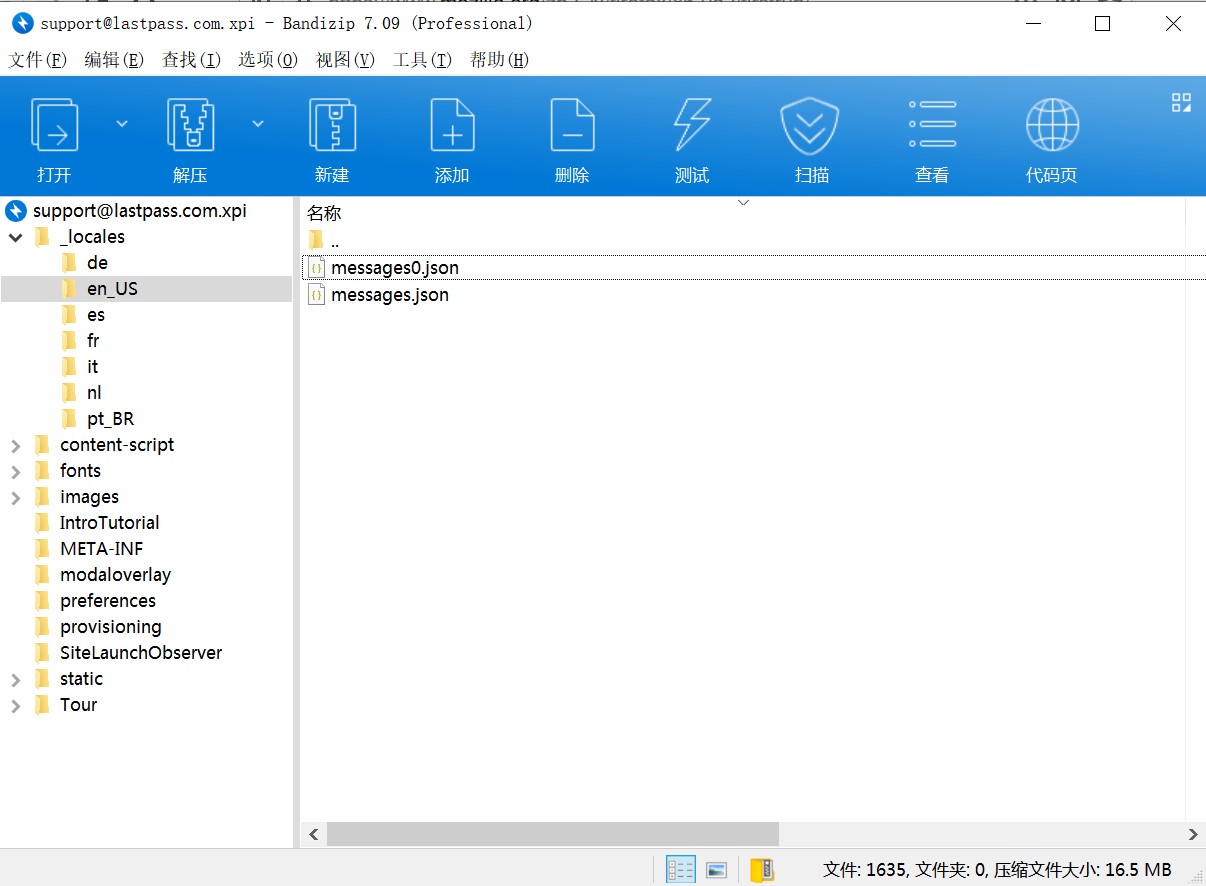This screenshot has width=1206, height=886.
Task: Select the support@lastpass.com.xpi root node
Action: point(139,211)
